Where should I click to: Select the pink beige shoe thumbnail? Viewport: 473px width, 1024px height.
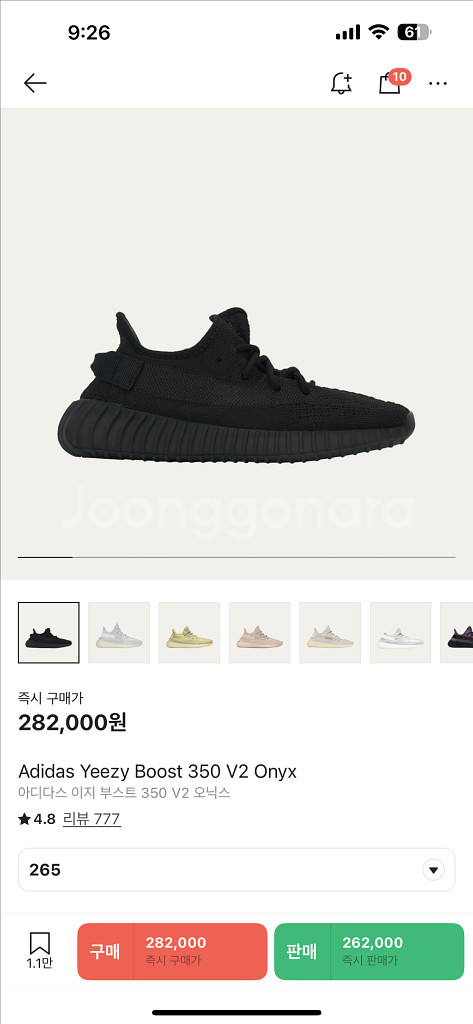click(x=259, y=633)
